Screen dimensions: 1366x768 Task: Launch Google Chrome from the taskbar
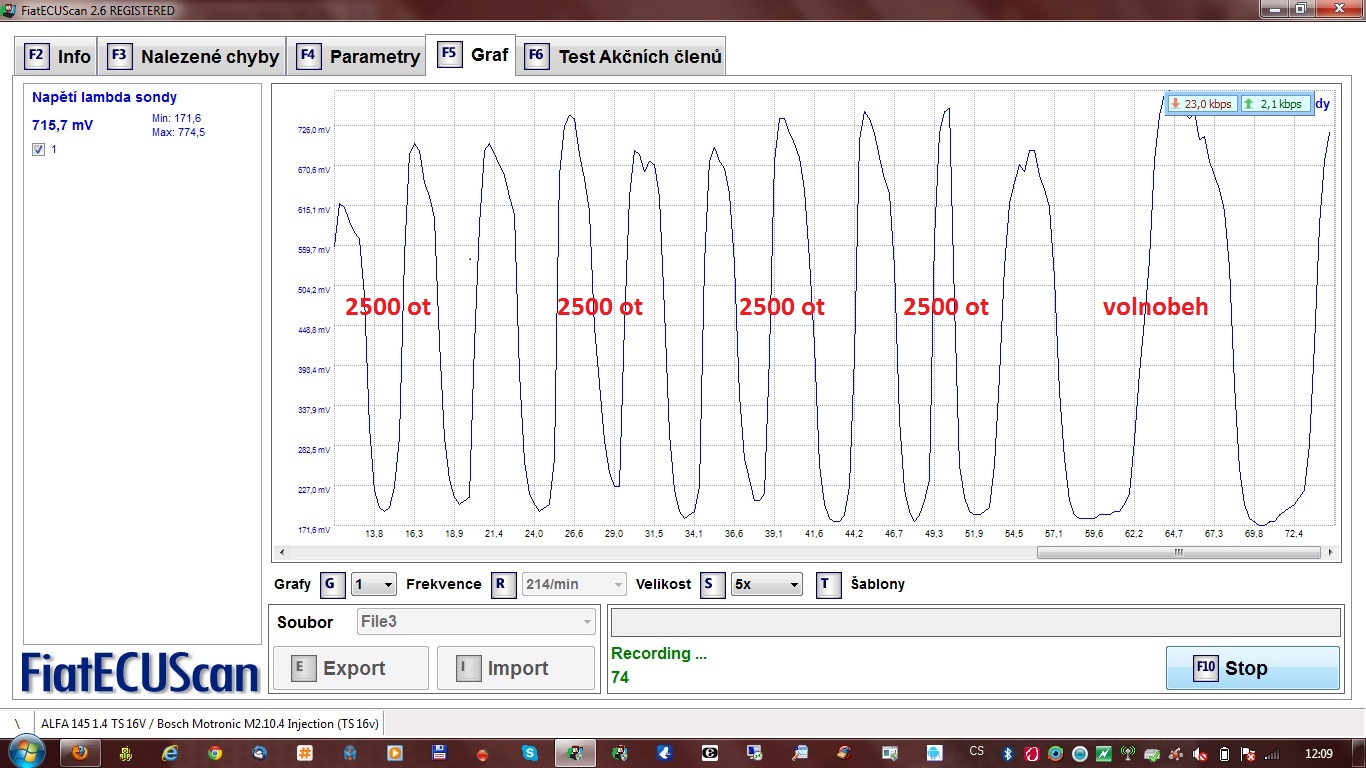click(215, 753)
